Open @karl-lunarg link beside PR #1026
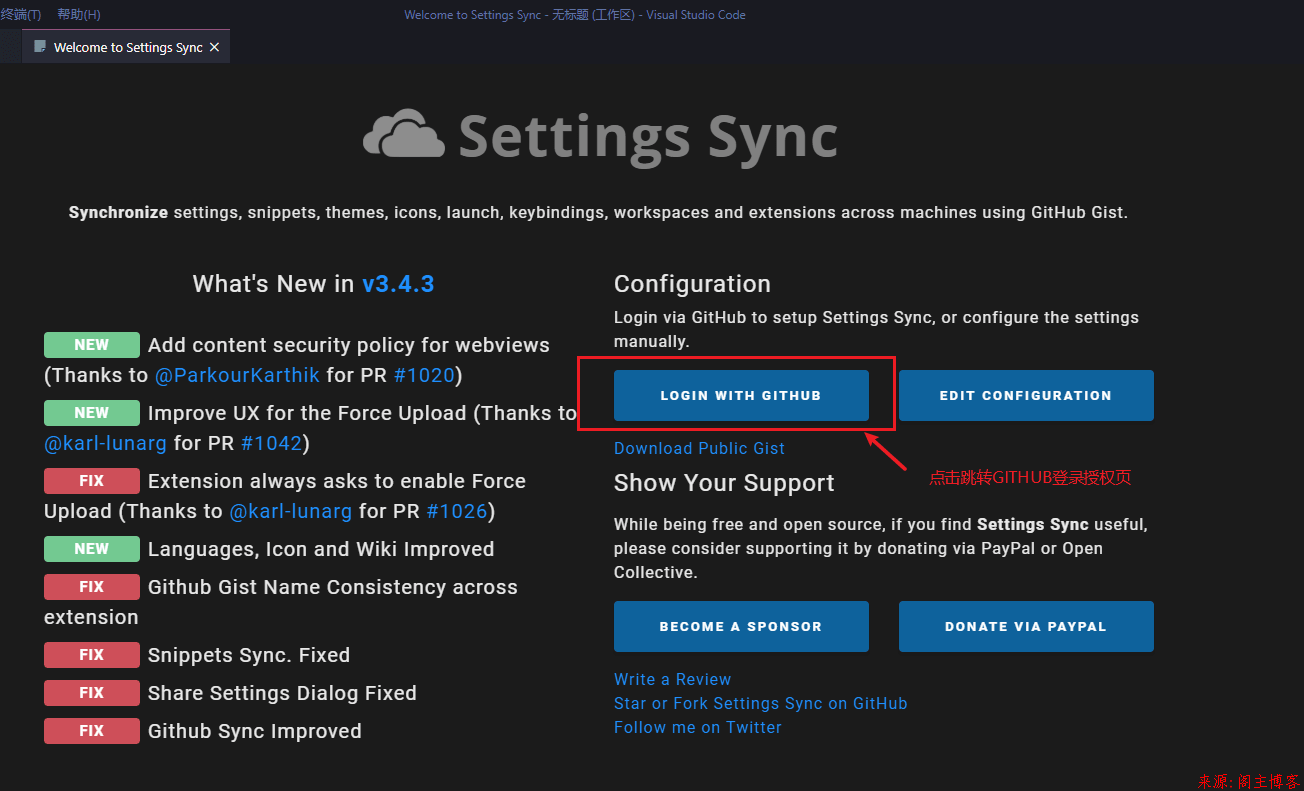The image size is (1304, 791). tap(291, 511)
